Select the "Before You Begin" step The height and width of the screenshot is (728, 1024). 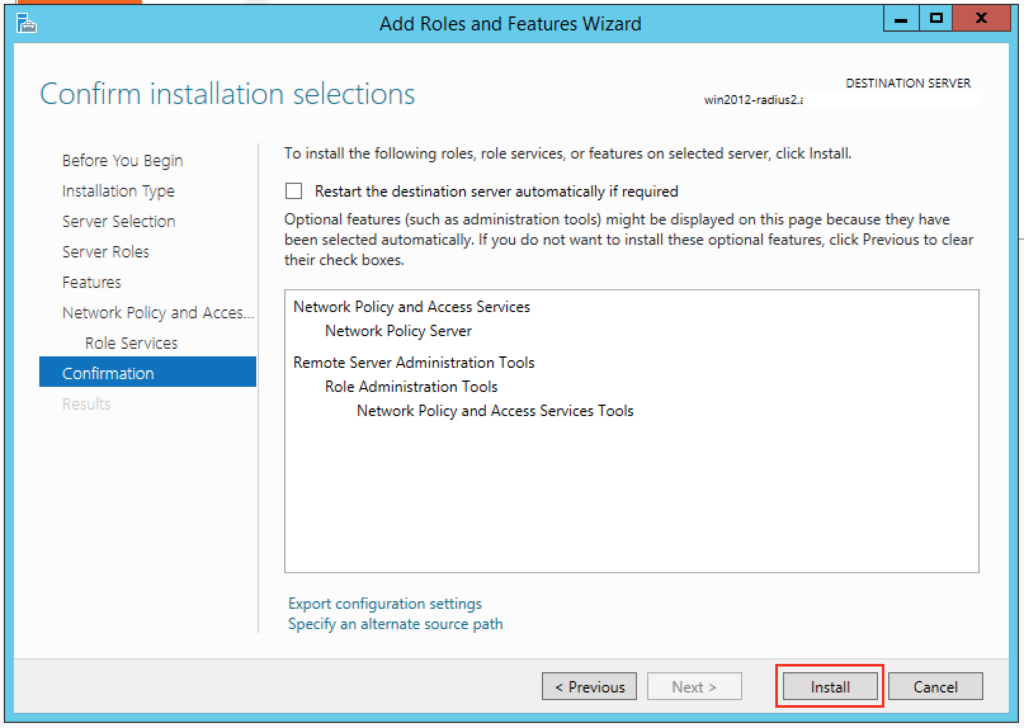pyautogui.click(x=122, y=160)
